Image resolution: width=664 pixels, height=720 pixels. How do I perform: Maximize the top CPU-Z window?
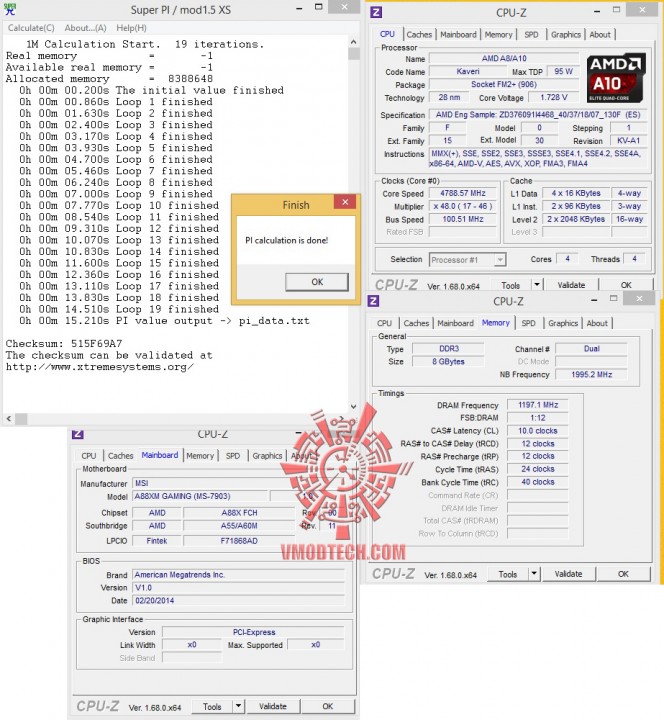click(x=616, y=10)
